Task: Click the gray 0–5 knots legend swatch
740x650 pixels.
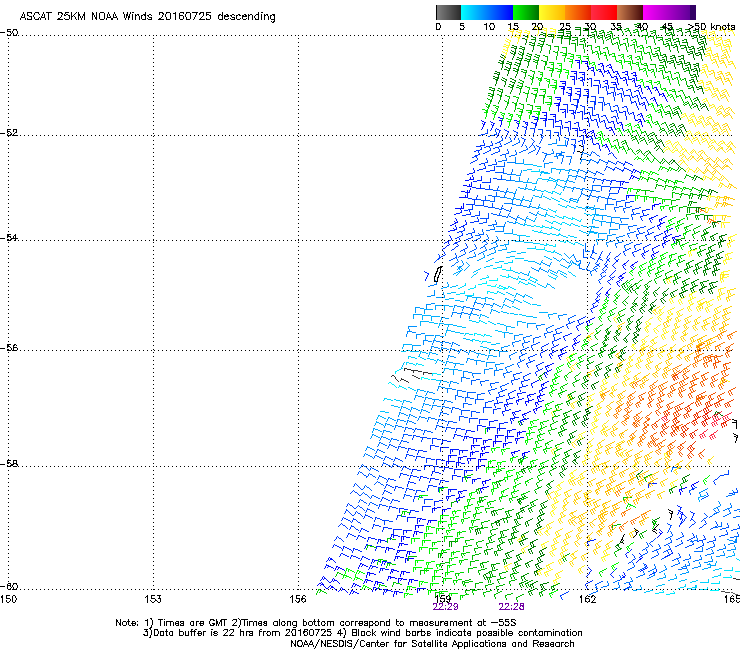Action: (448, 12)
